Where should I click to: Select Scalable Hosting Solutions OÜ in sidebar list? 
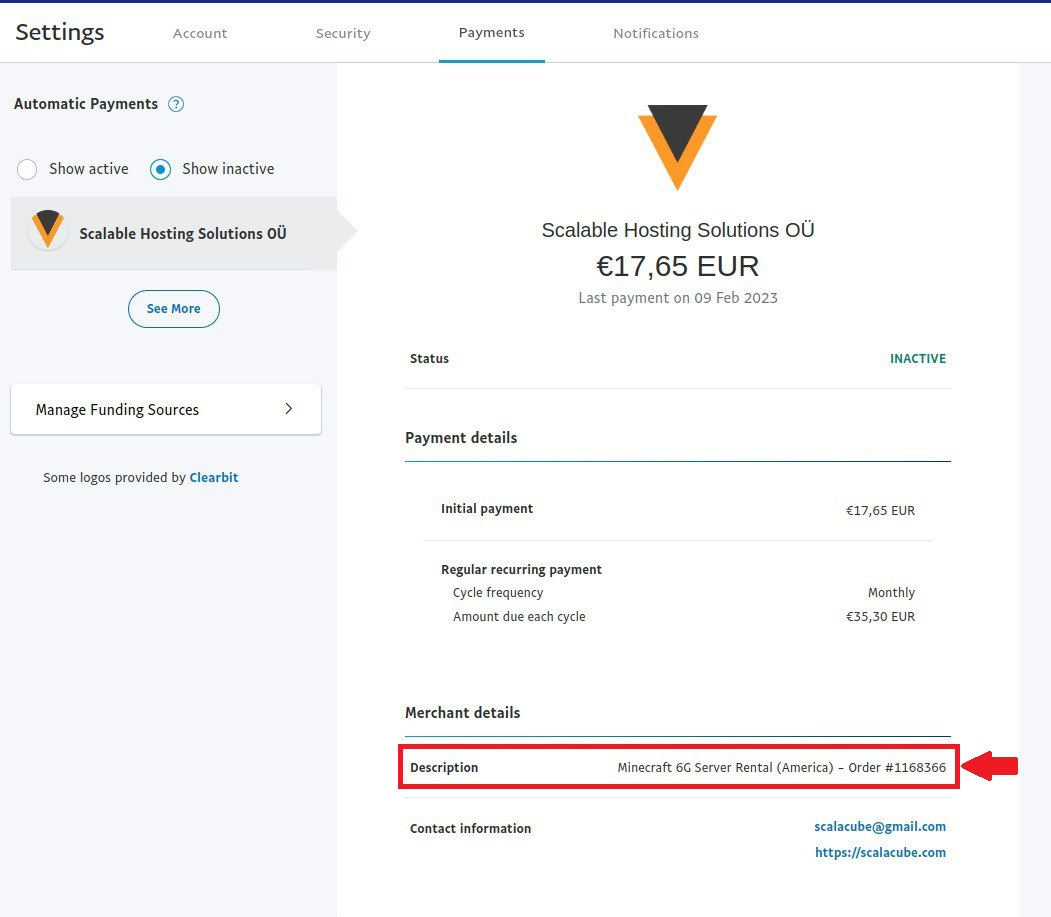174,233
